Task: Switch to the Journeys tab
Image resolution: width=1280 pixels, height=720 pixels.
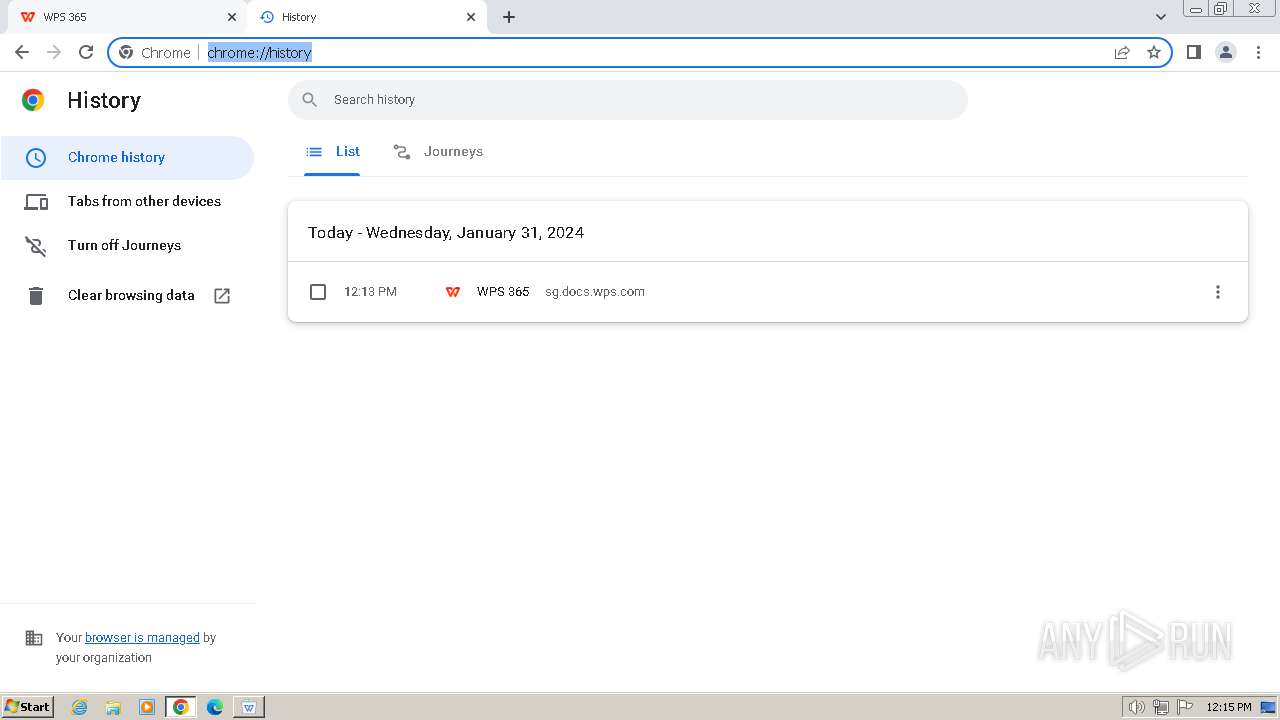Action: [x=438, y=152]
